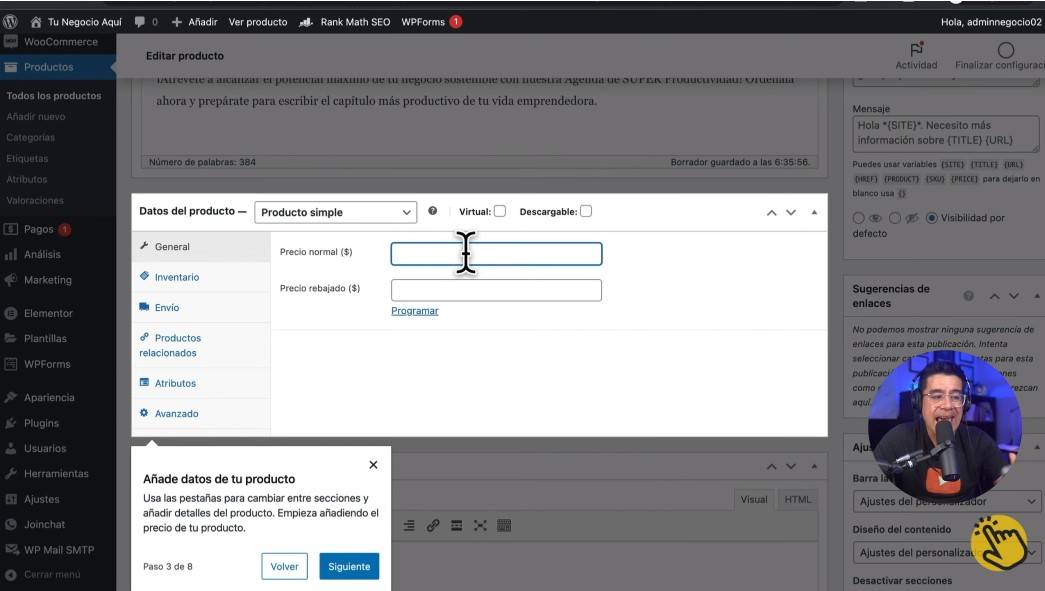Switch the editor to the Visual tab

754,499
